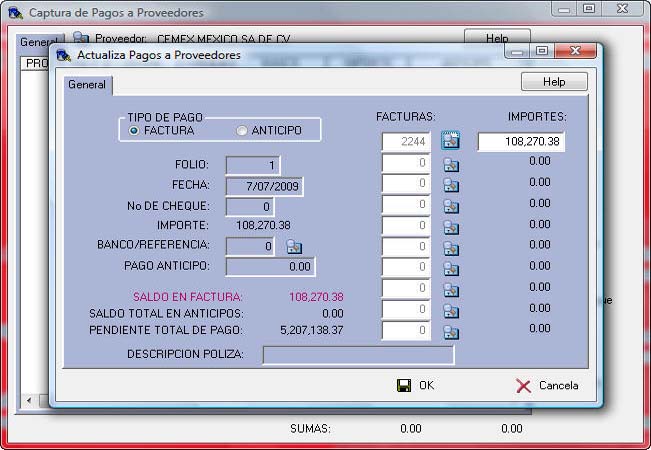Click the DESCRIPCION POLIZA text field
This screenshot has height=450, width=651.
tap(358, 355)
